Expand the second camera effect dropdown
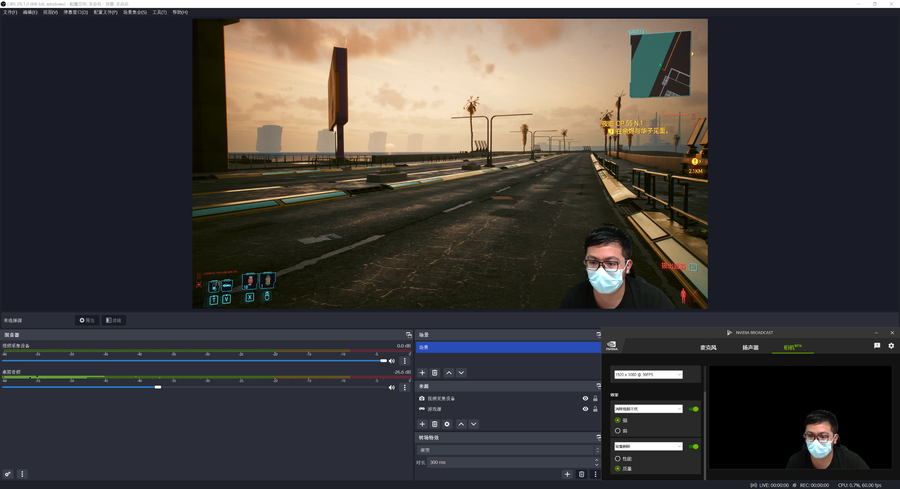 (648, 446)
